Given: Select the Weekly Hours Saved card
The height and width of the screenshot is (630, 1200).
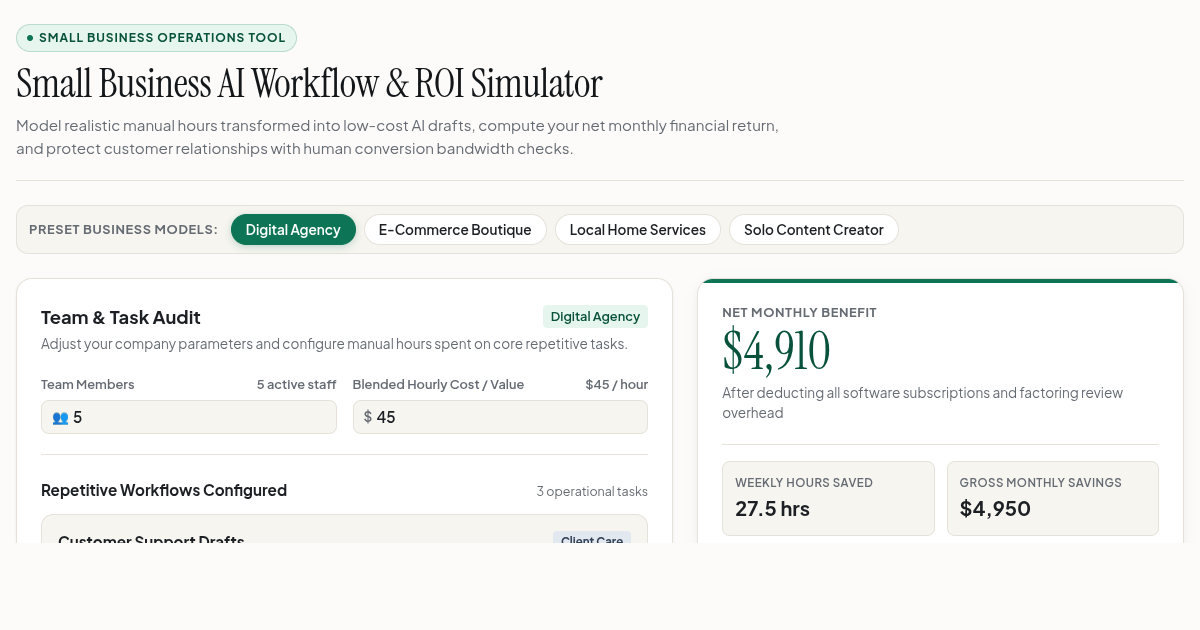Looking at the screenshot, I should coord(828,498).
